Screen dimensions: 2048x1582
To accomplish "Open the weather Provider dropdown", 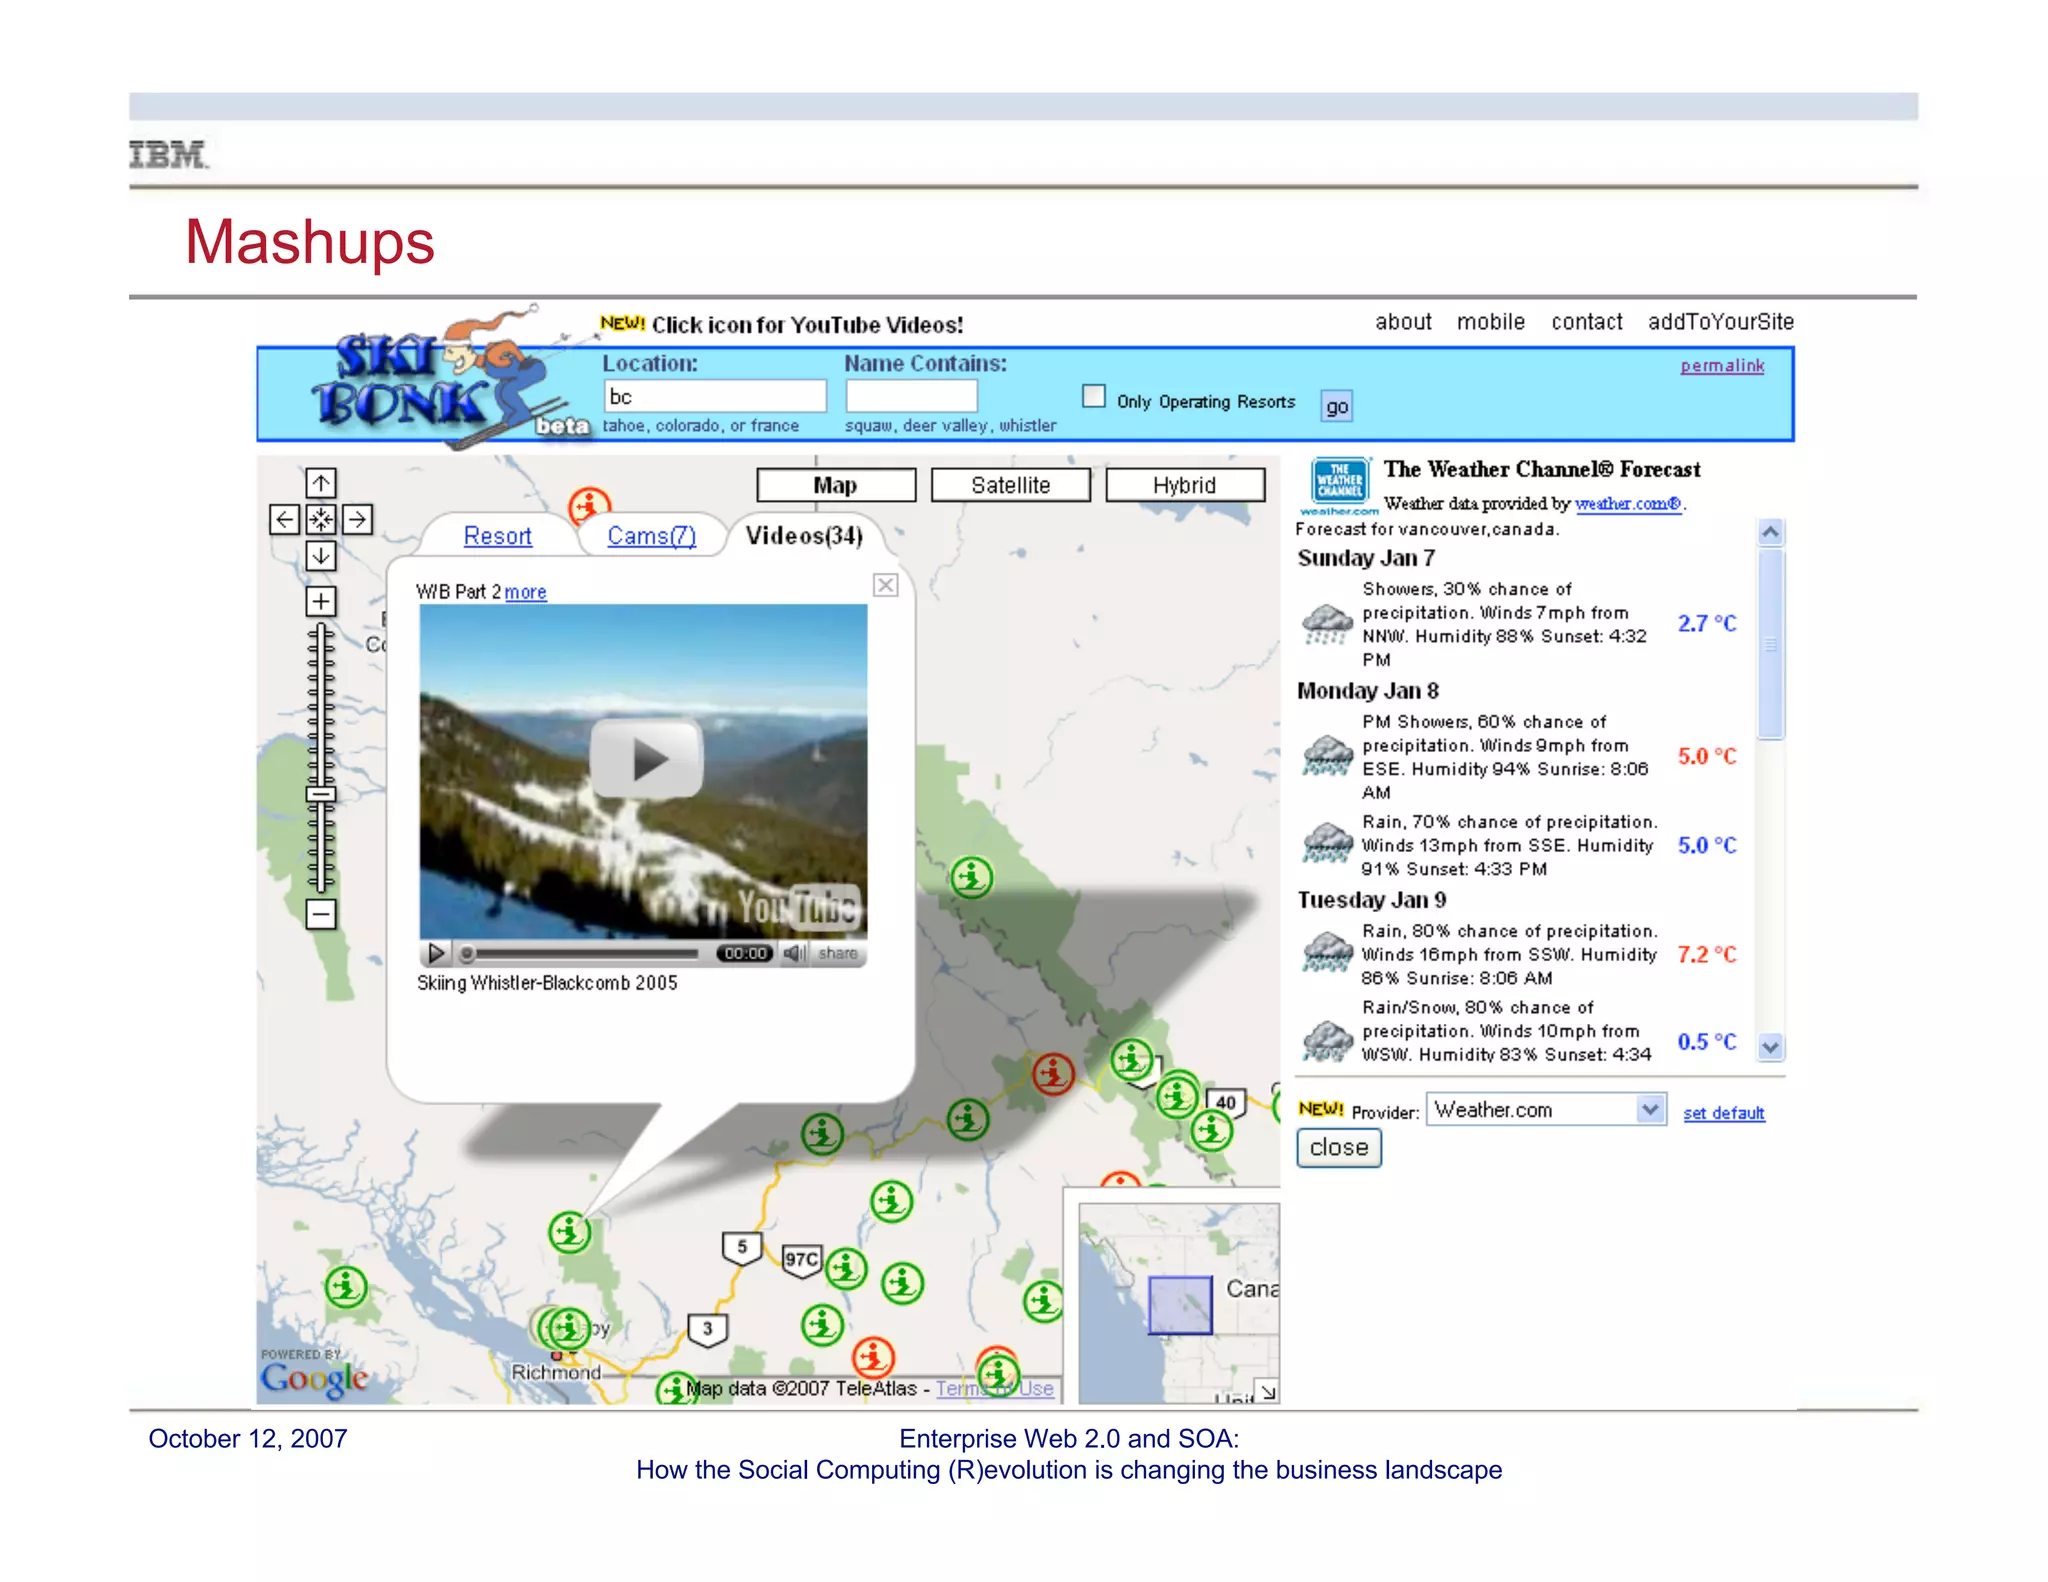I will click(1546, 1110).
